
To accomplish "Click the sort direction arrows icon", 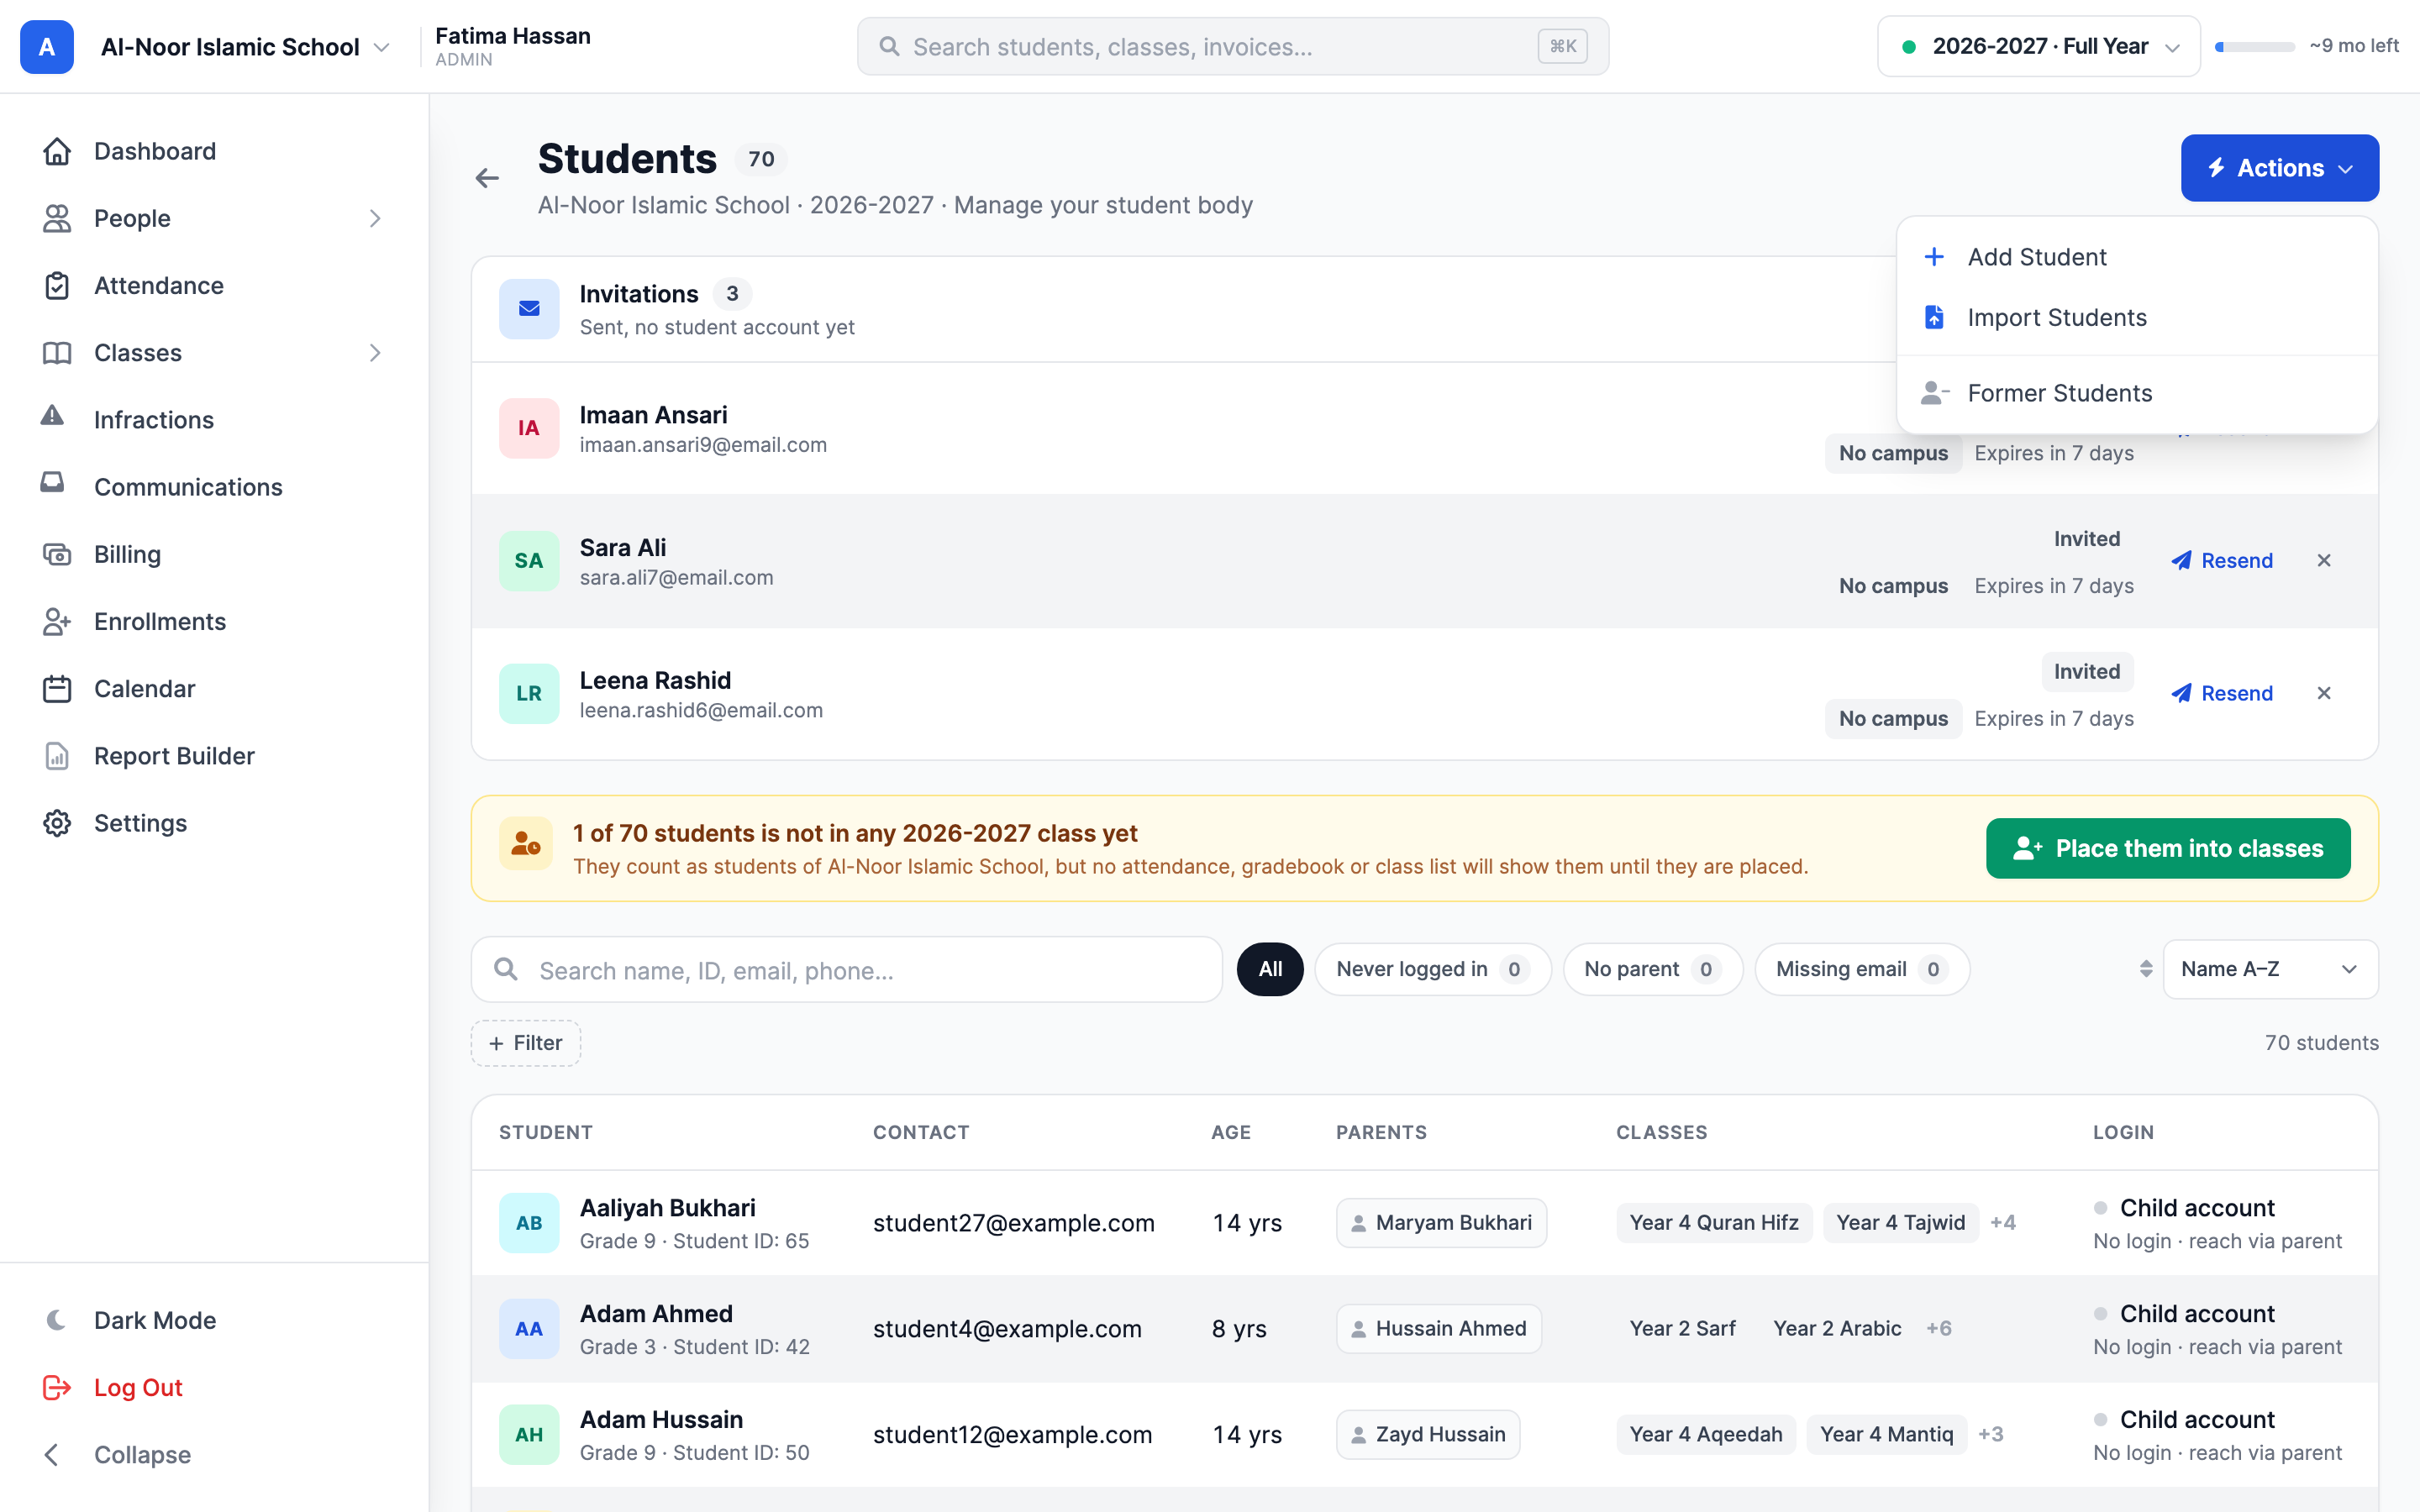I will pos(2145,969).
